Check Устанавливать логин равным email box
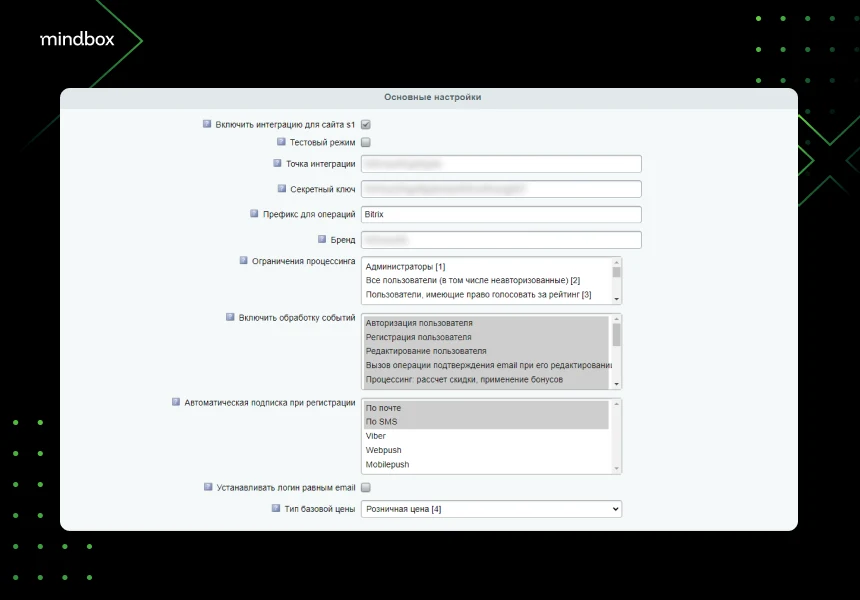This screenshot has height=600, width=860. point(366,488)
